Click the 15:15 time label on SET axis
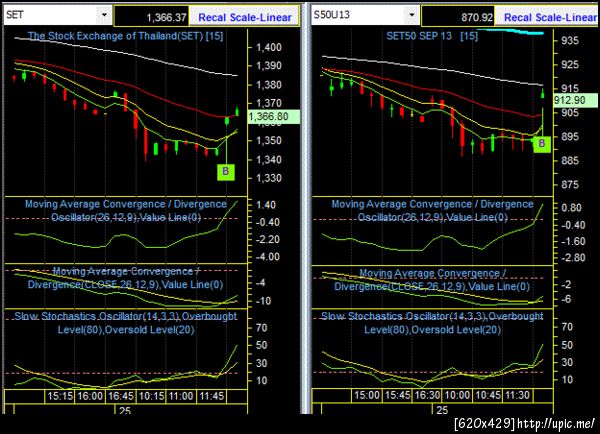Viewport: 600px width, 434px height. tap(60, 396)
